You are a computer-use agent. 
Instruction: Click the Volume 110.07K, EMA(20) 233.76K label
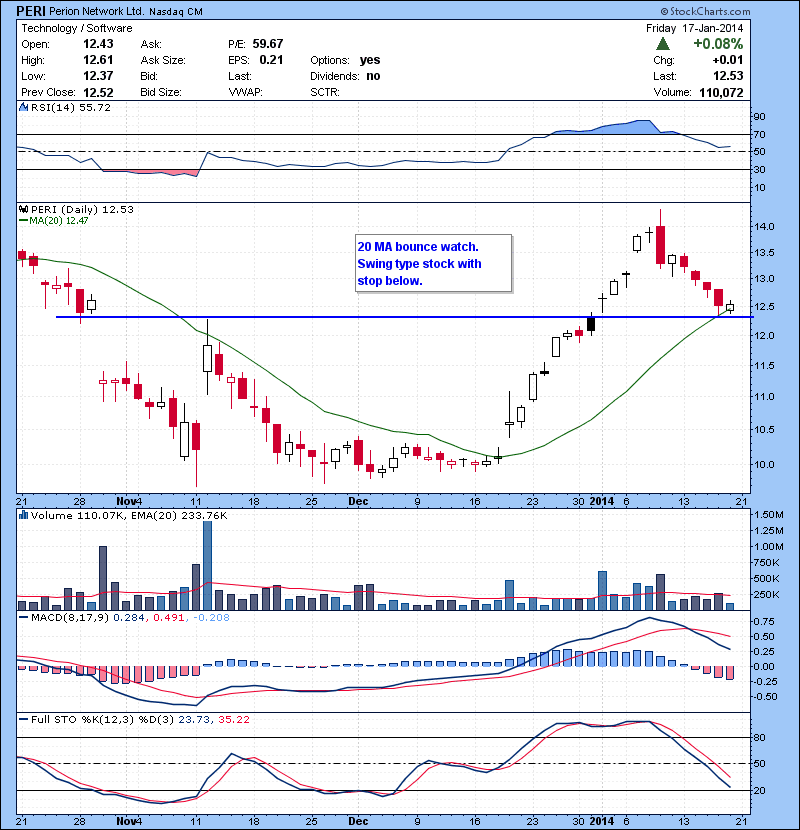click(x=129, y=516)
